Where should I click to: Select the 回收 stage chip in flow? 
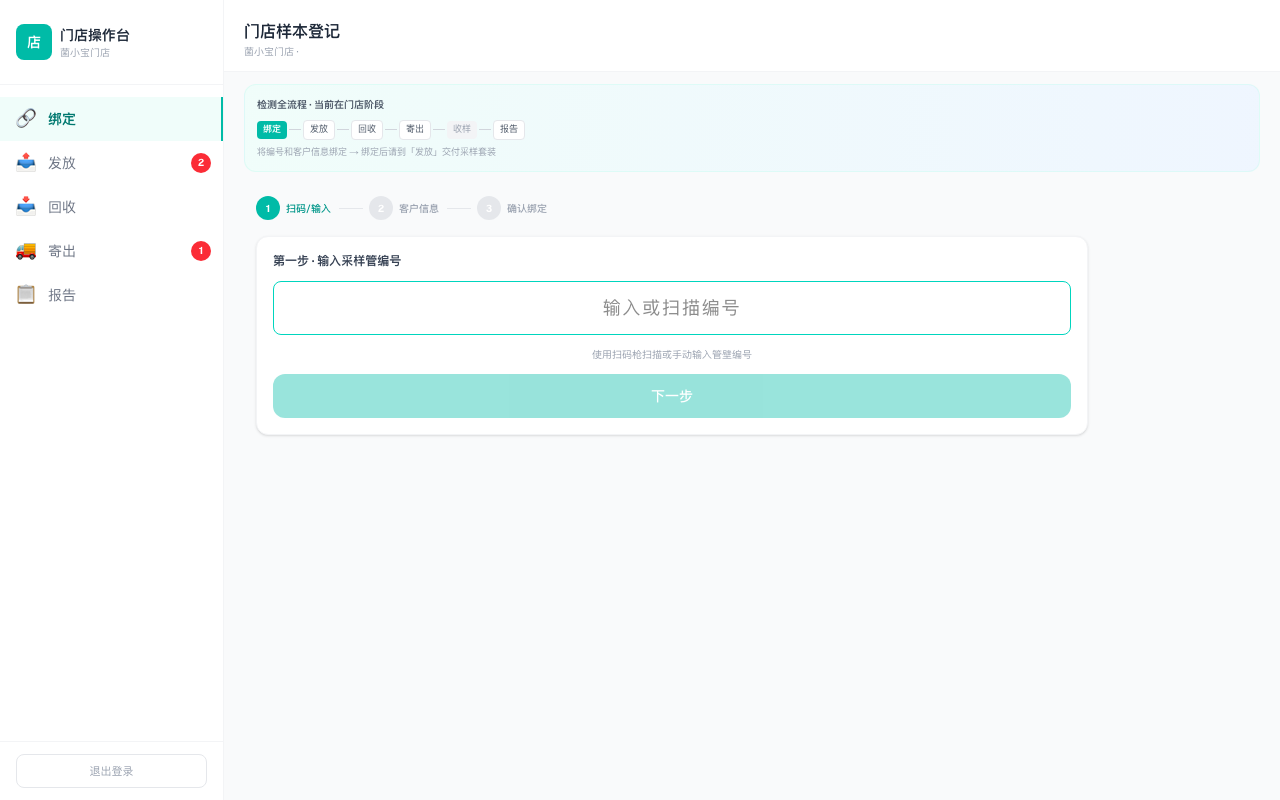(x=367, y=130)
